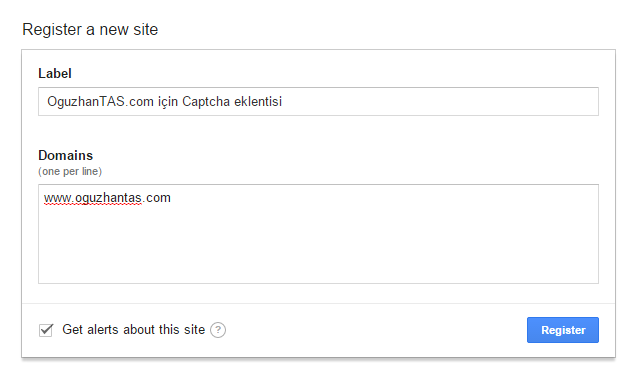632x372 pixels.
Task: Select the 'Register a new site' heading
Action: coord(90,29)
